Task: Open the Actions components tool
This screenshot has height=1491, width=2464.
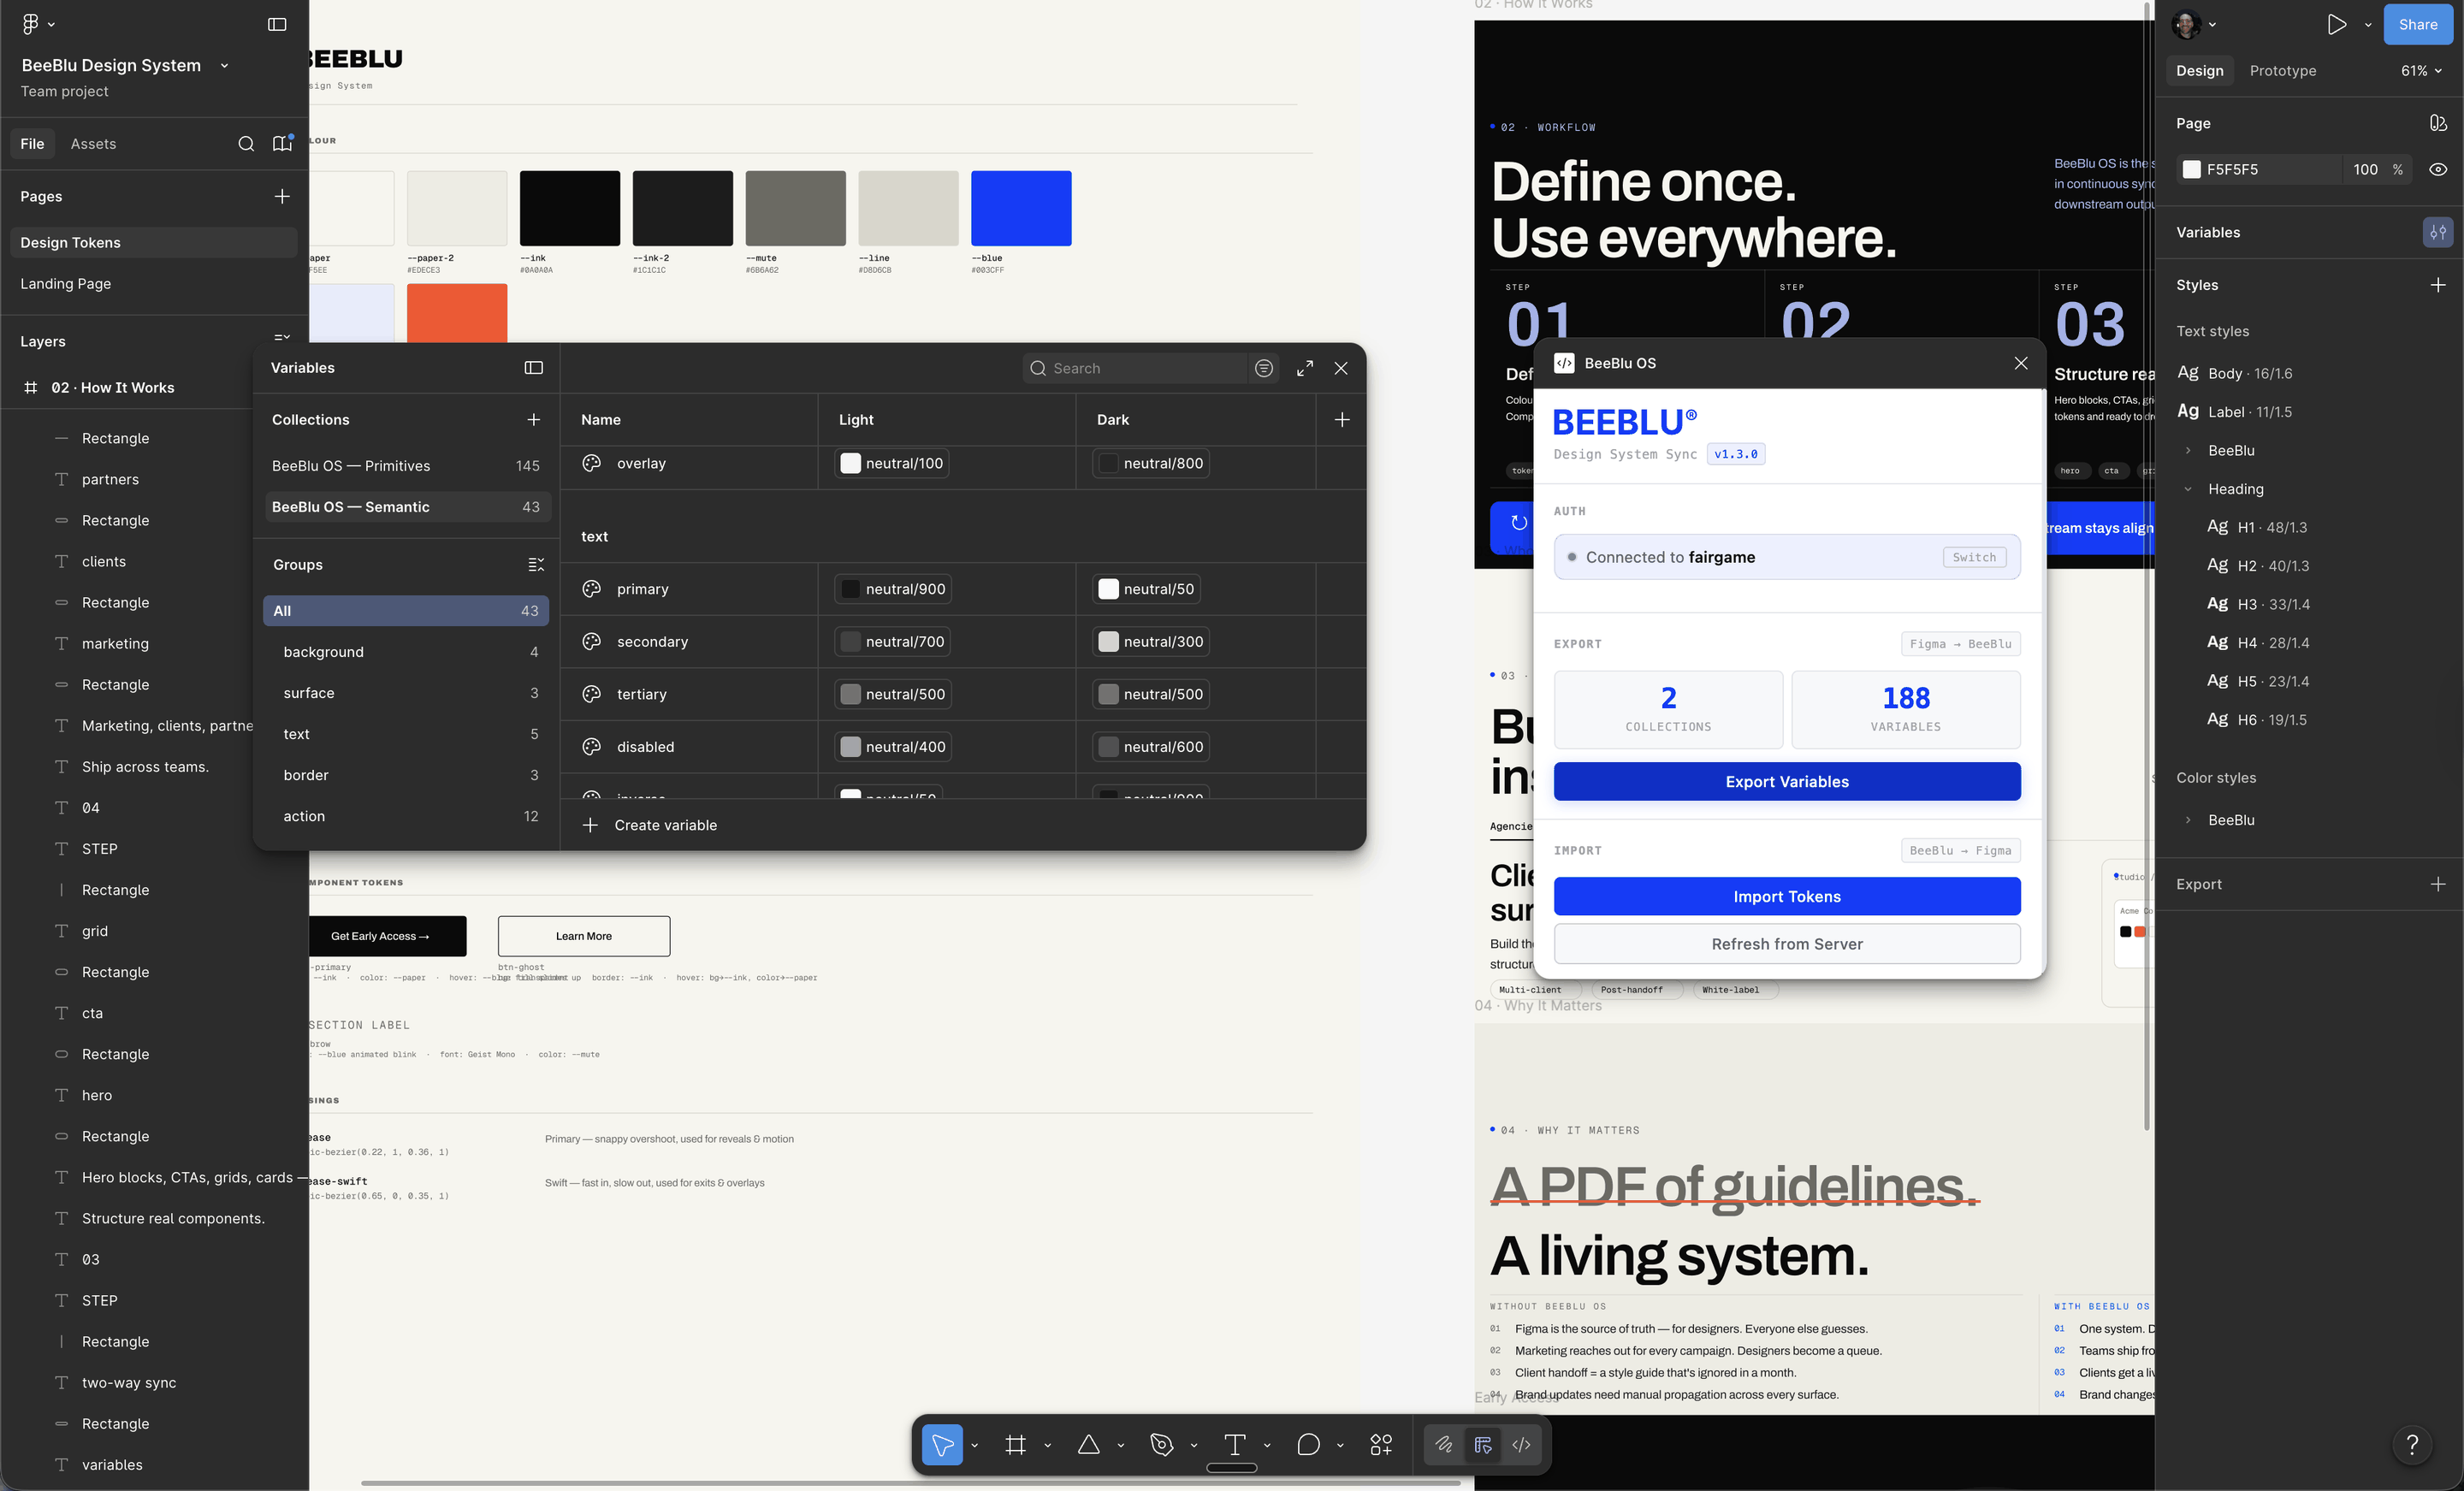Action: pos(1381,1444)
